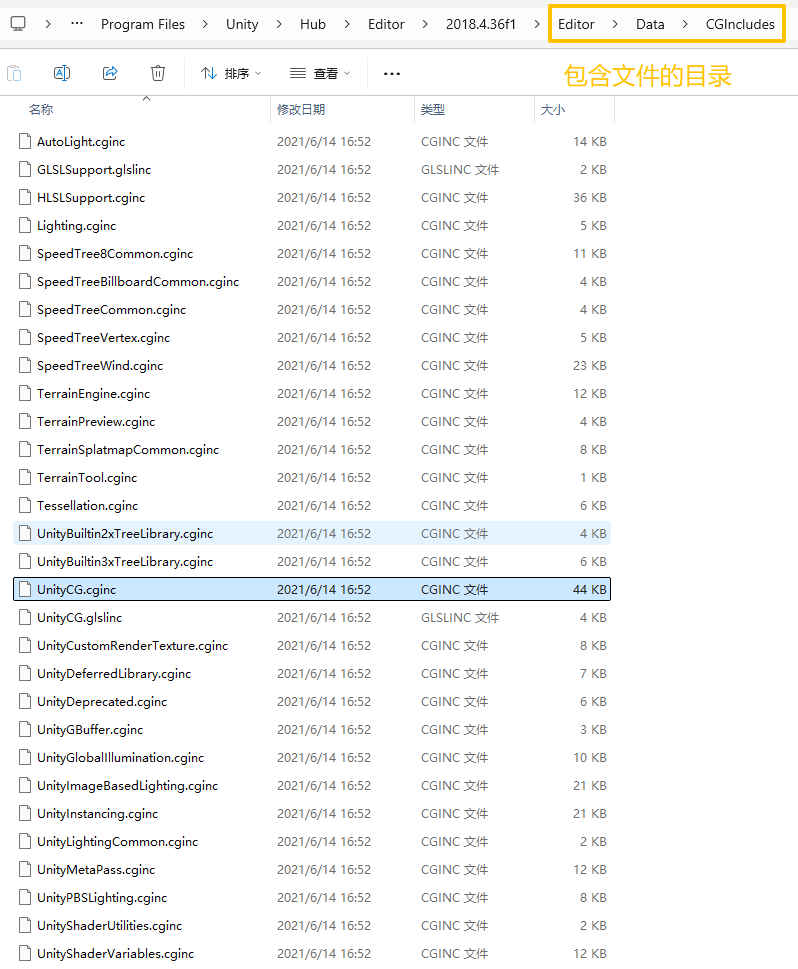Expand the chevron between Data and CGIncludes
The width and height of the screenshot is (798, 969).
[x=685, y=24]
